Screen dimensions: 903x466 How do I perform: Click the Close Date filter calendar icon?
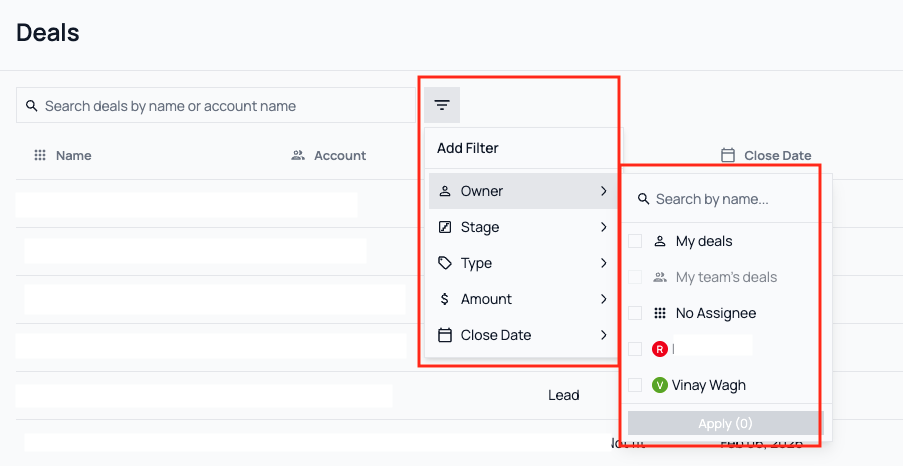tap(445, 335)
